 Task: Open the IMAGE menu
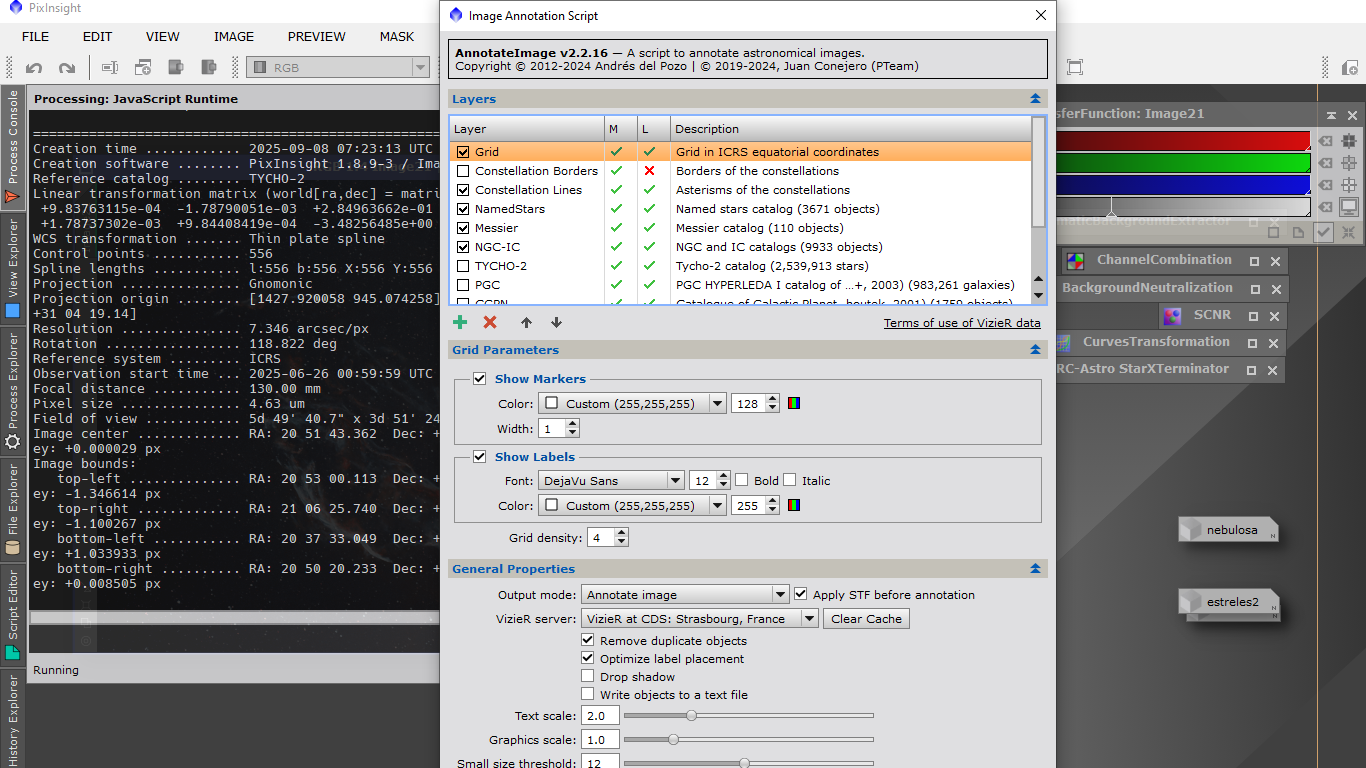(x=234, y=37)
